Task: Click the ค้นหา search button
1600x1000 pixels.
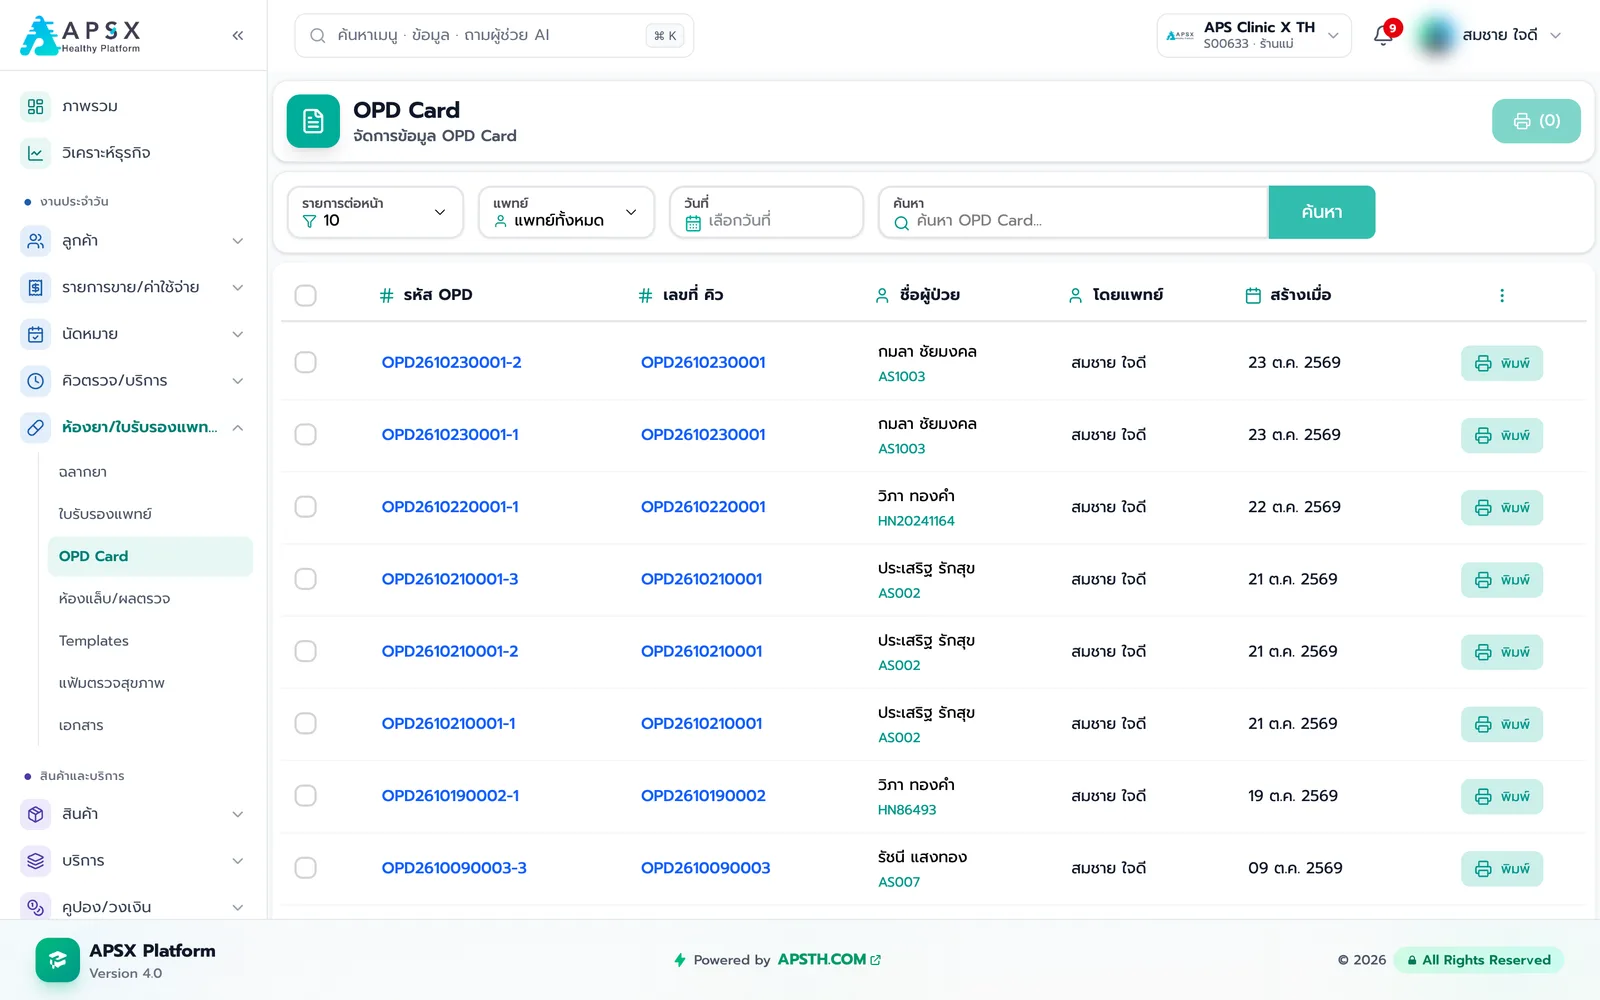Action: pyautogui.click(x=1322, y=212)
